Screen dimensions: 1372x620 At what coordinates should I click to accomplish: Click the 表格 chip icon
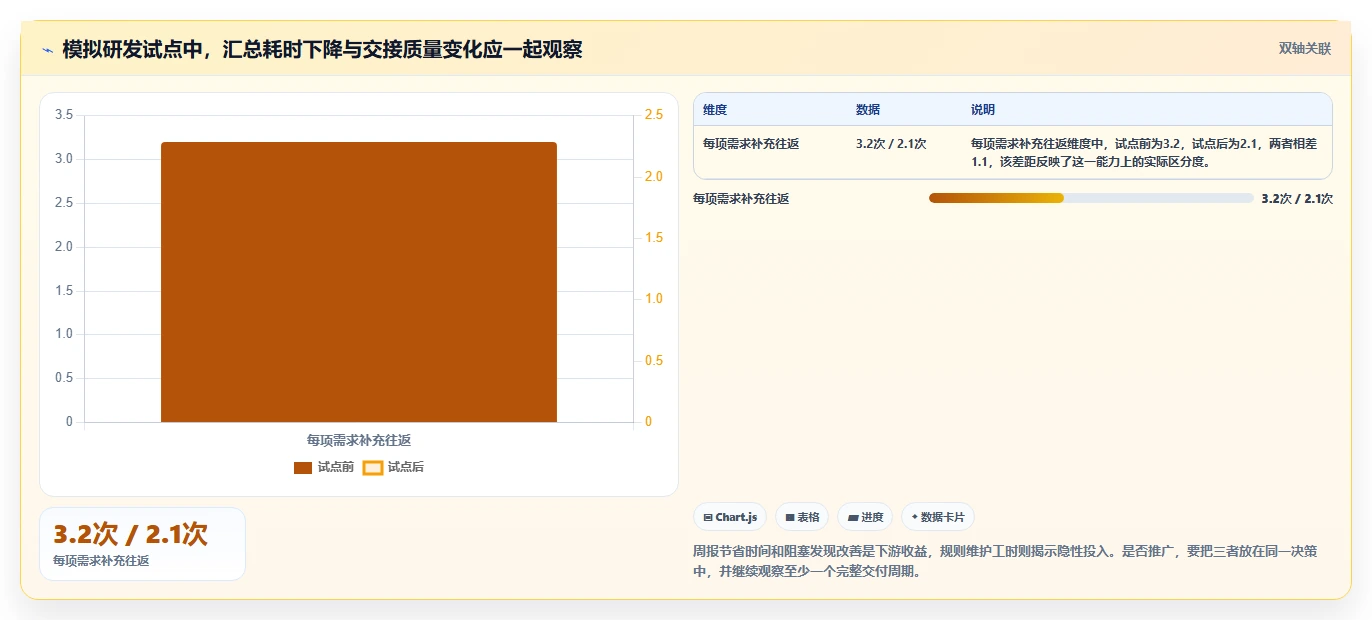[790, 518]
